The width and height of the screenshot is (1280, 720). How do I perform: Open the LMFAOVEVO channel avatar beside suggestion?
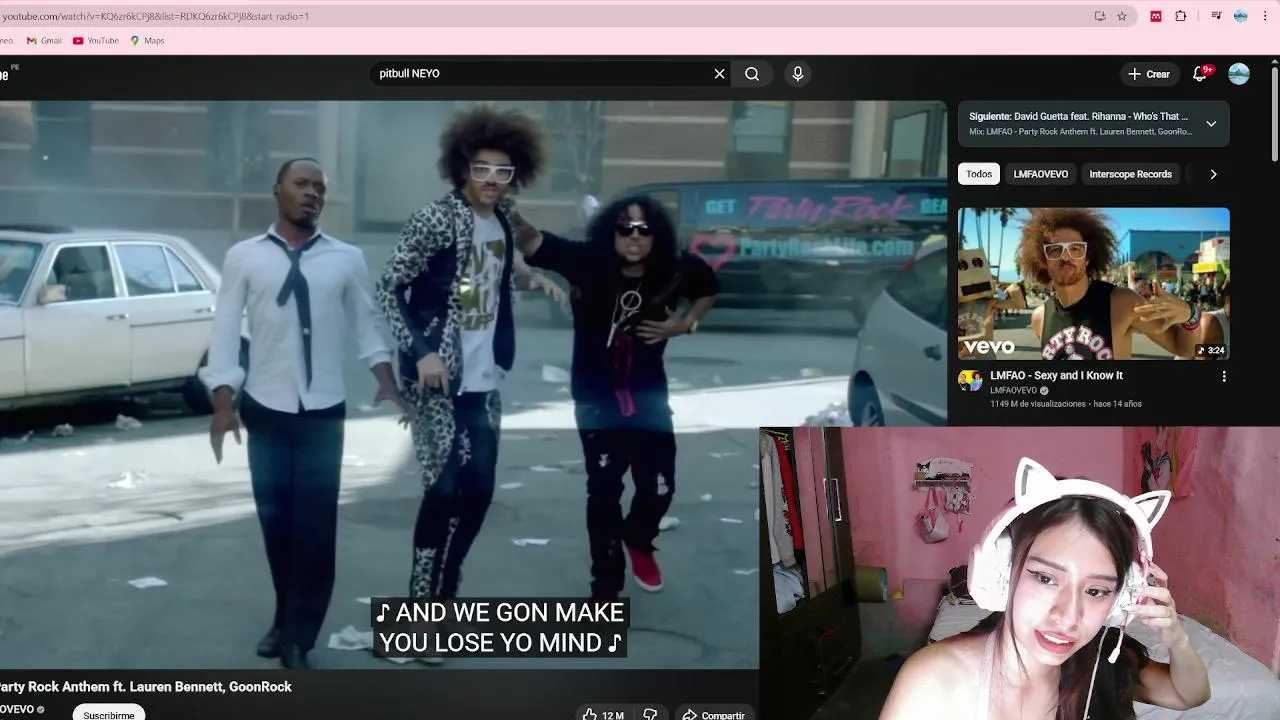tap(970, 380)
